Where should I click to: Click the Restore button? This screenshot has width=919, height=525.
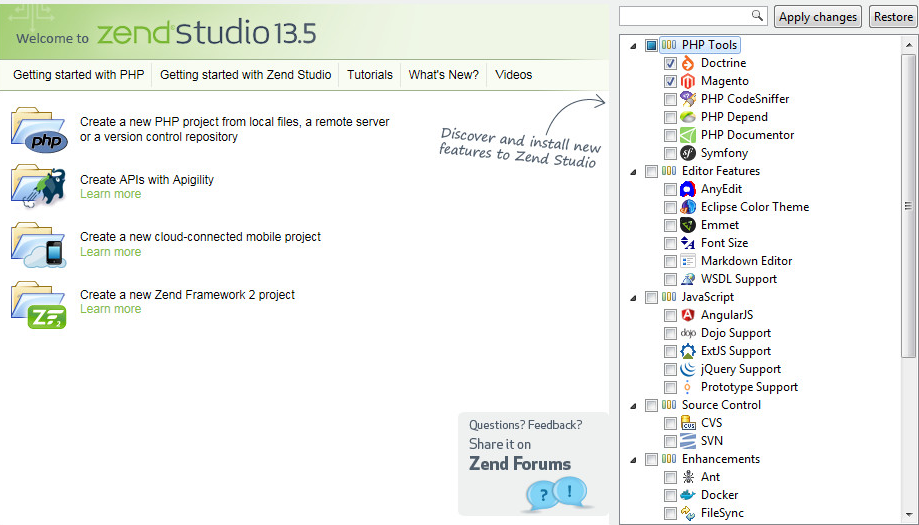tap(893, 16)
